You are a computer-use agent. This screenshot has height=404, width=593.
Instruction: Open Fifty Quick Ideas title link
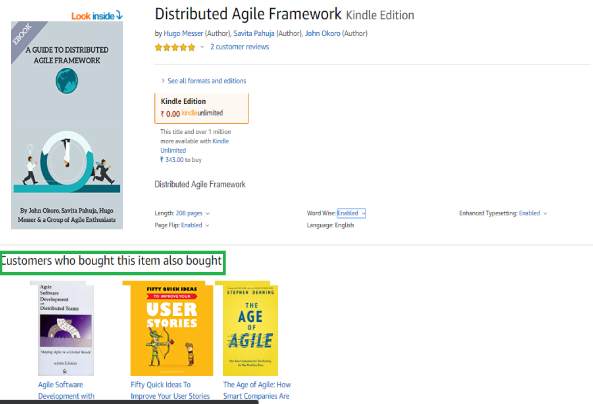tap(170, 390)
